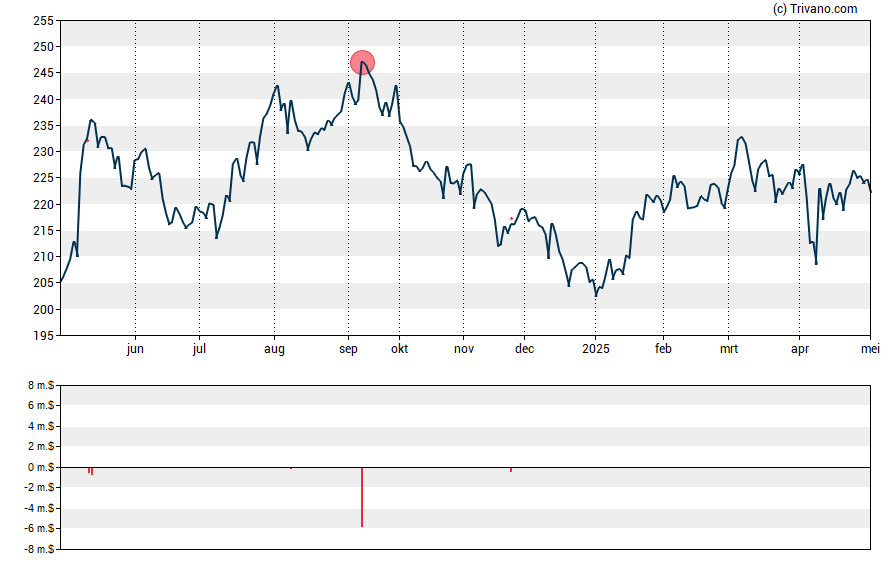Image resolution: width=888 pixels, height=565 pixels.
Task: Click the 205 price axis label
Action: pyautogui.click(x=43, y=282)
